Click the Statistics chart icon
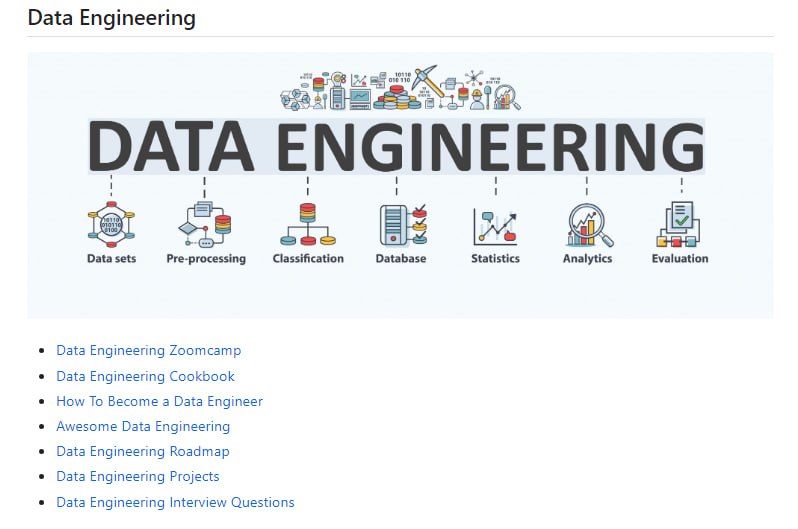 click(x=495, y=225)
